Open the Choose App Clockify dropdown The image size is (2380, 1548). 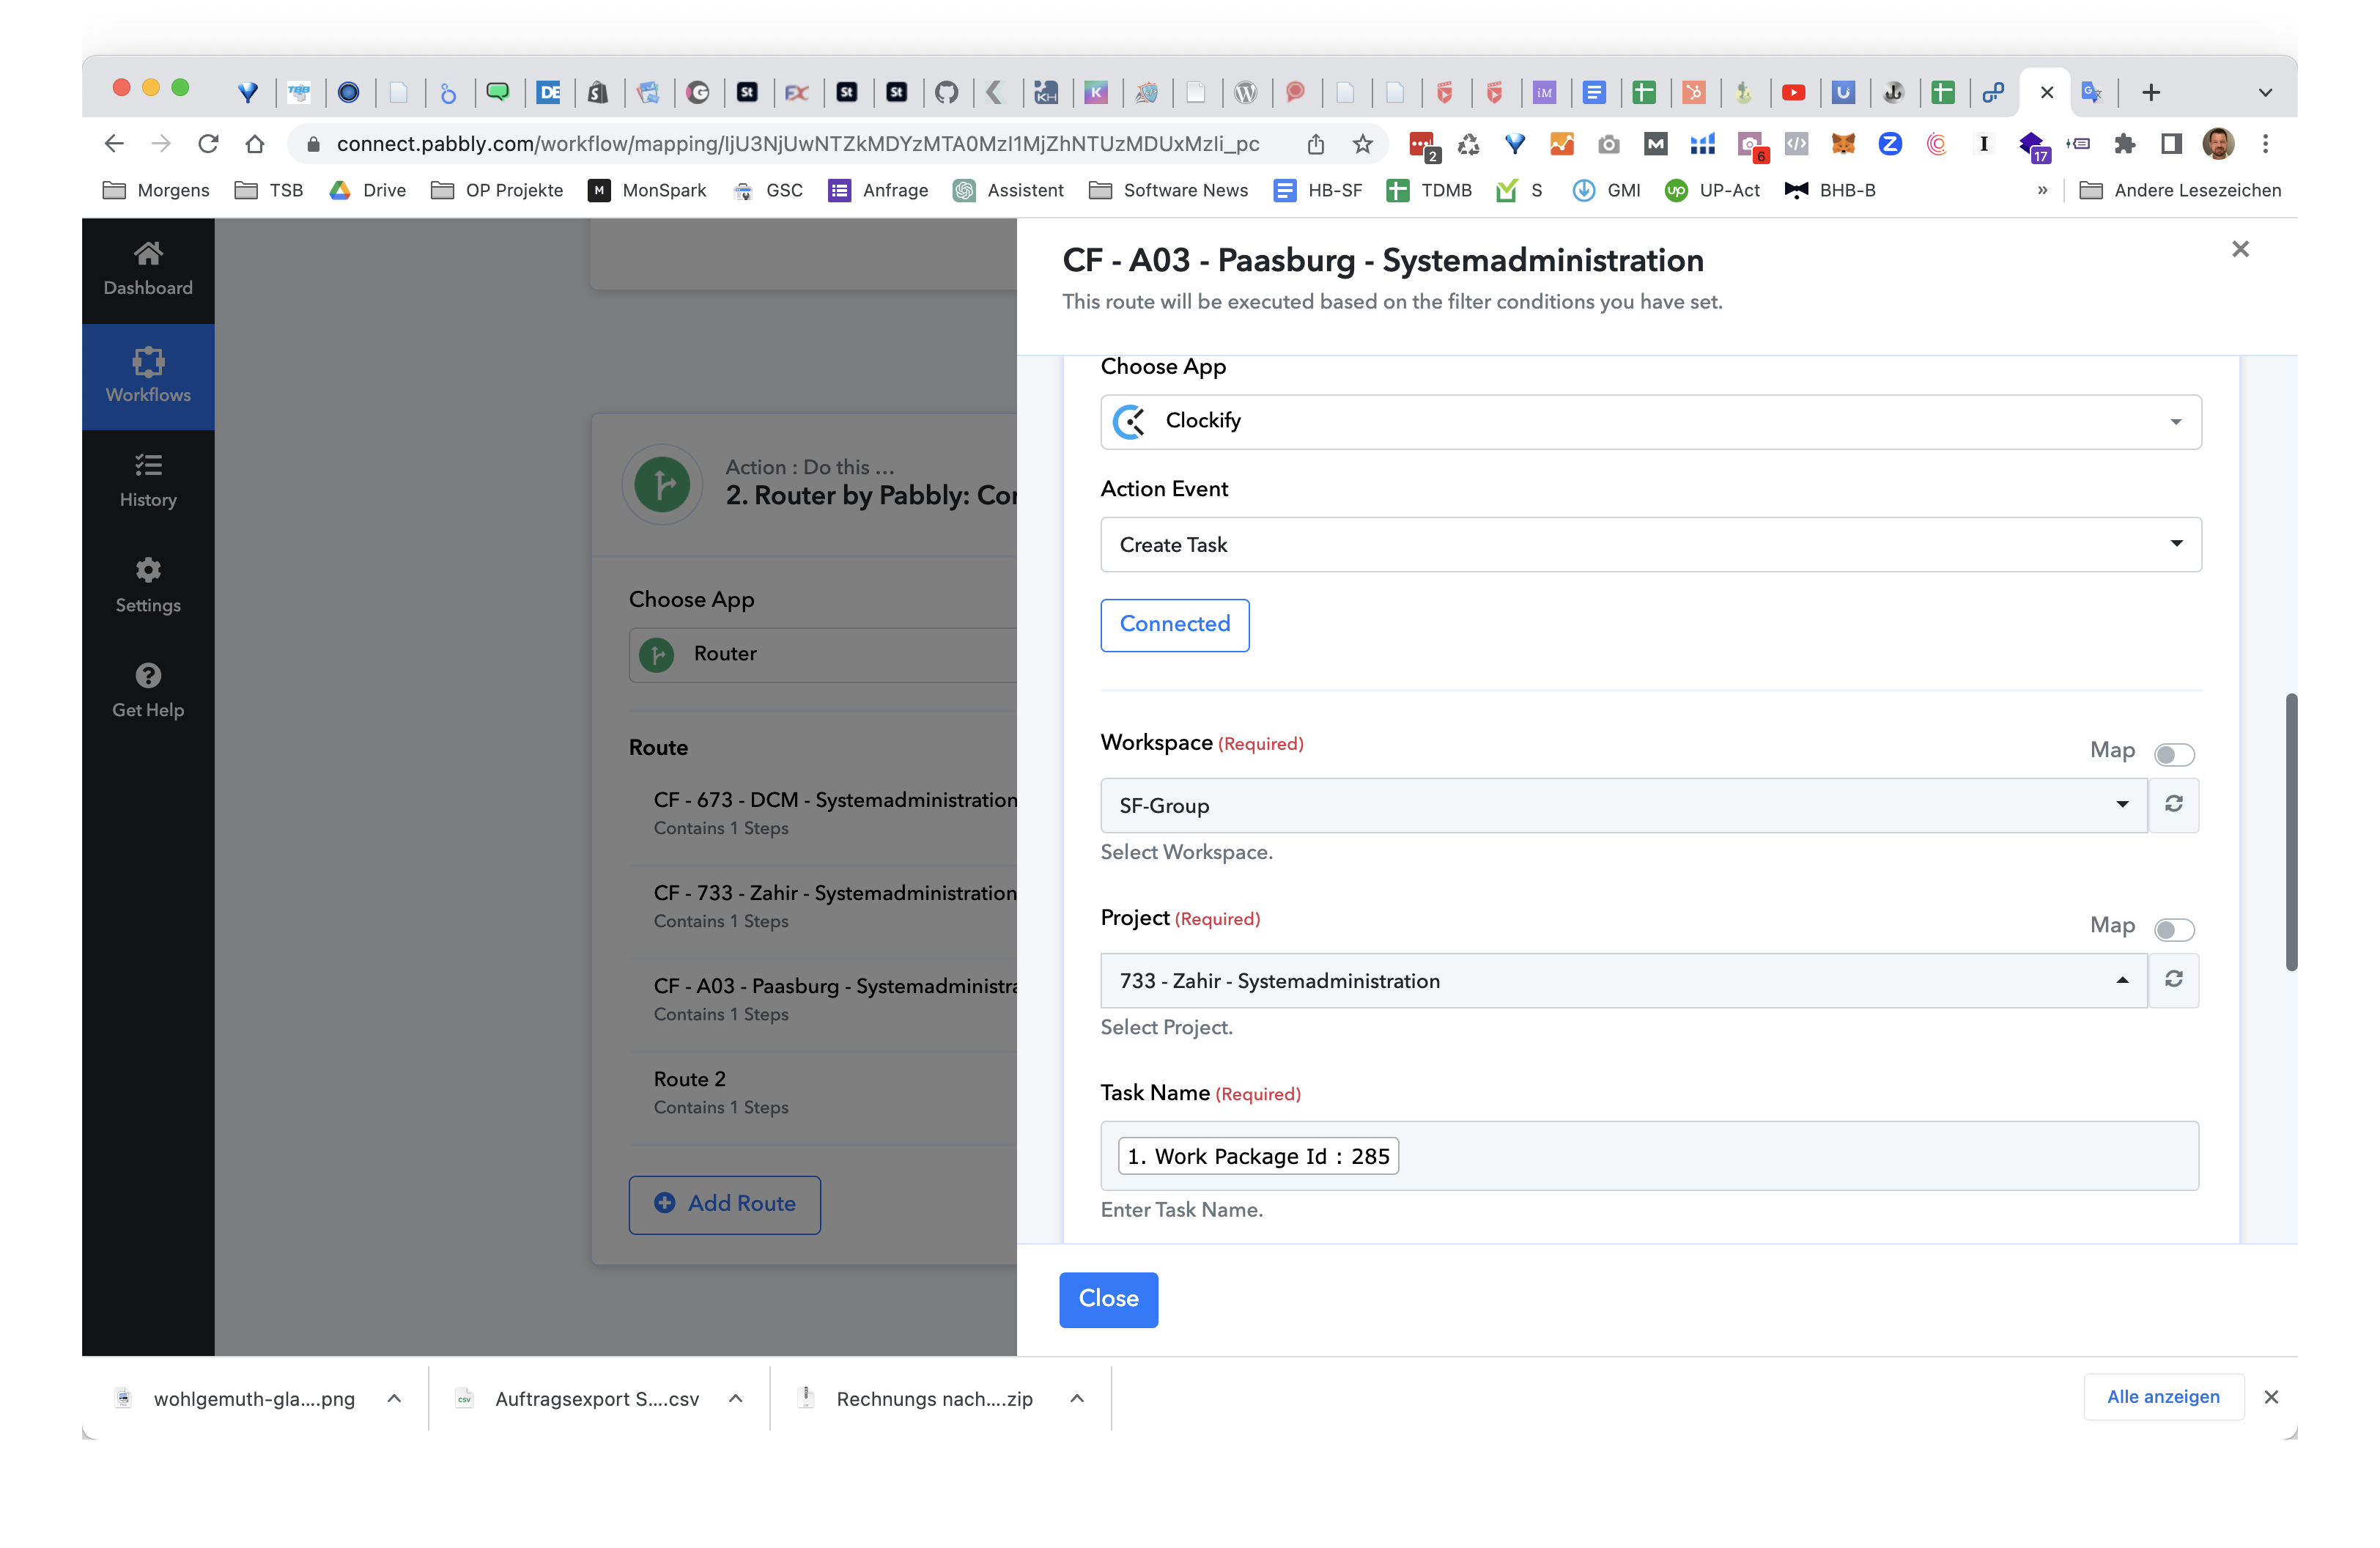[1650, 421]
